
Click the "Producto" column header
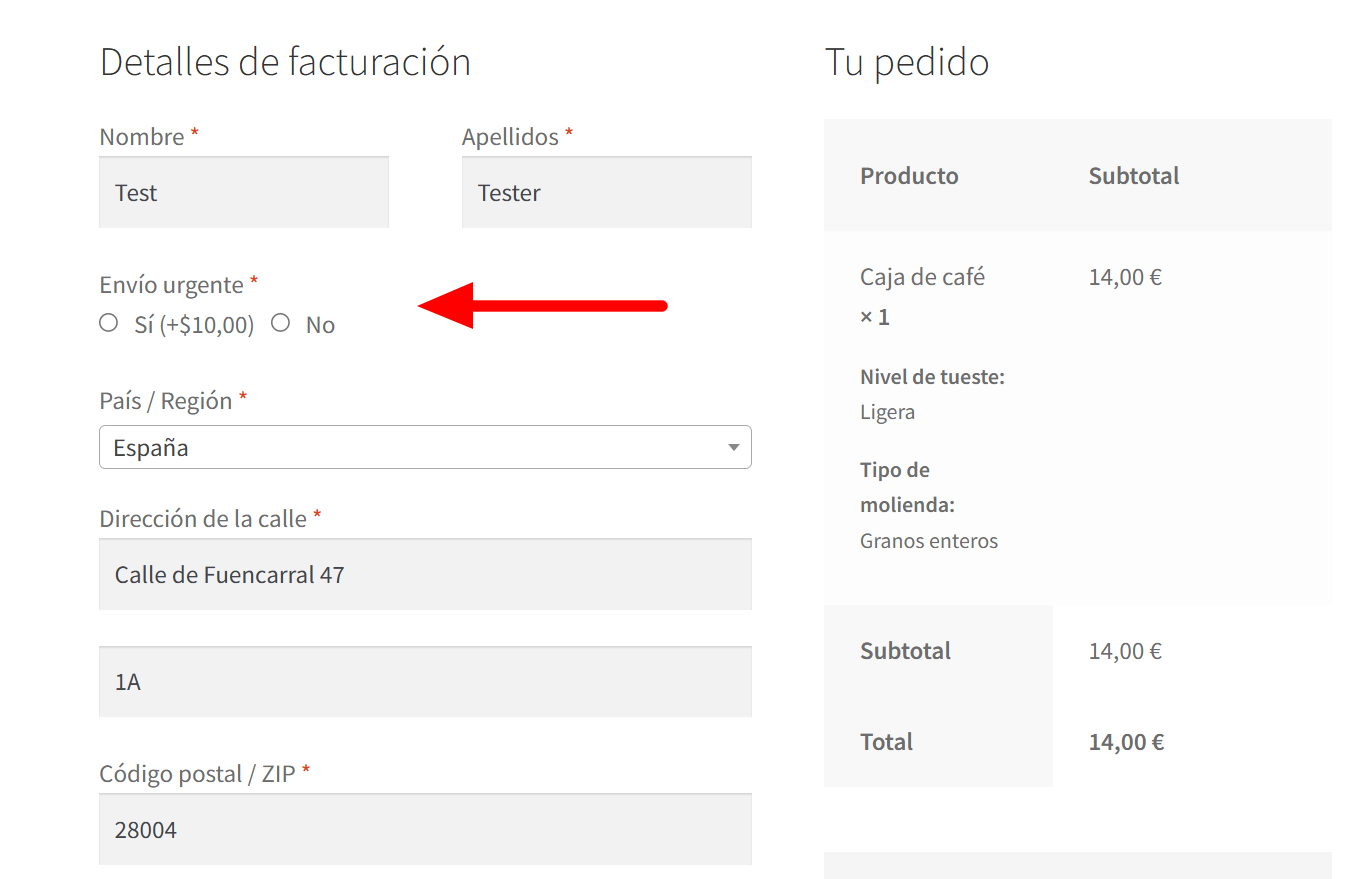[x=909, y=176]
